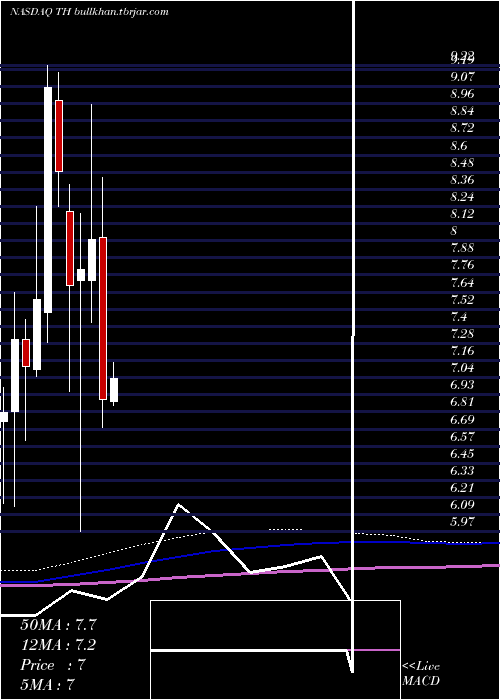The image size is (500, 700).
Task: Click the 8.72 price axis label
Action: pyautogui.click(x=462, y=129)
